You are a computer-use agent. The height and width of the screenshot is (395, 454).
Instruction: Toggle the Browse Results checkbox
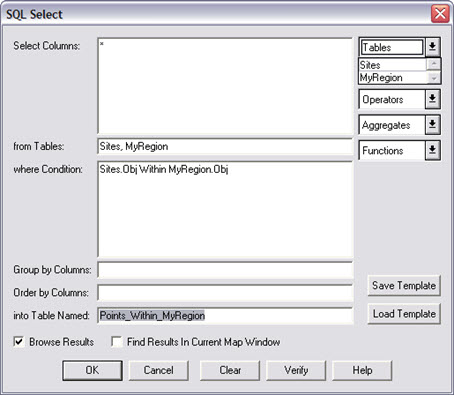[x=19, y=342]
